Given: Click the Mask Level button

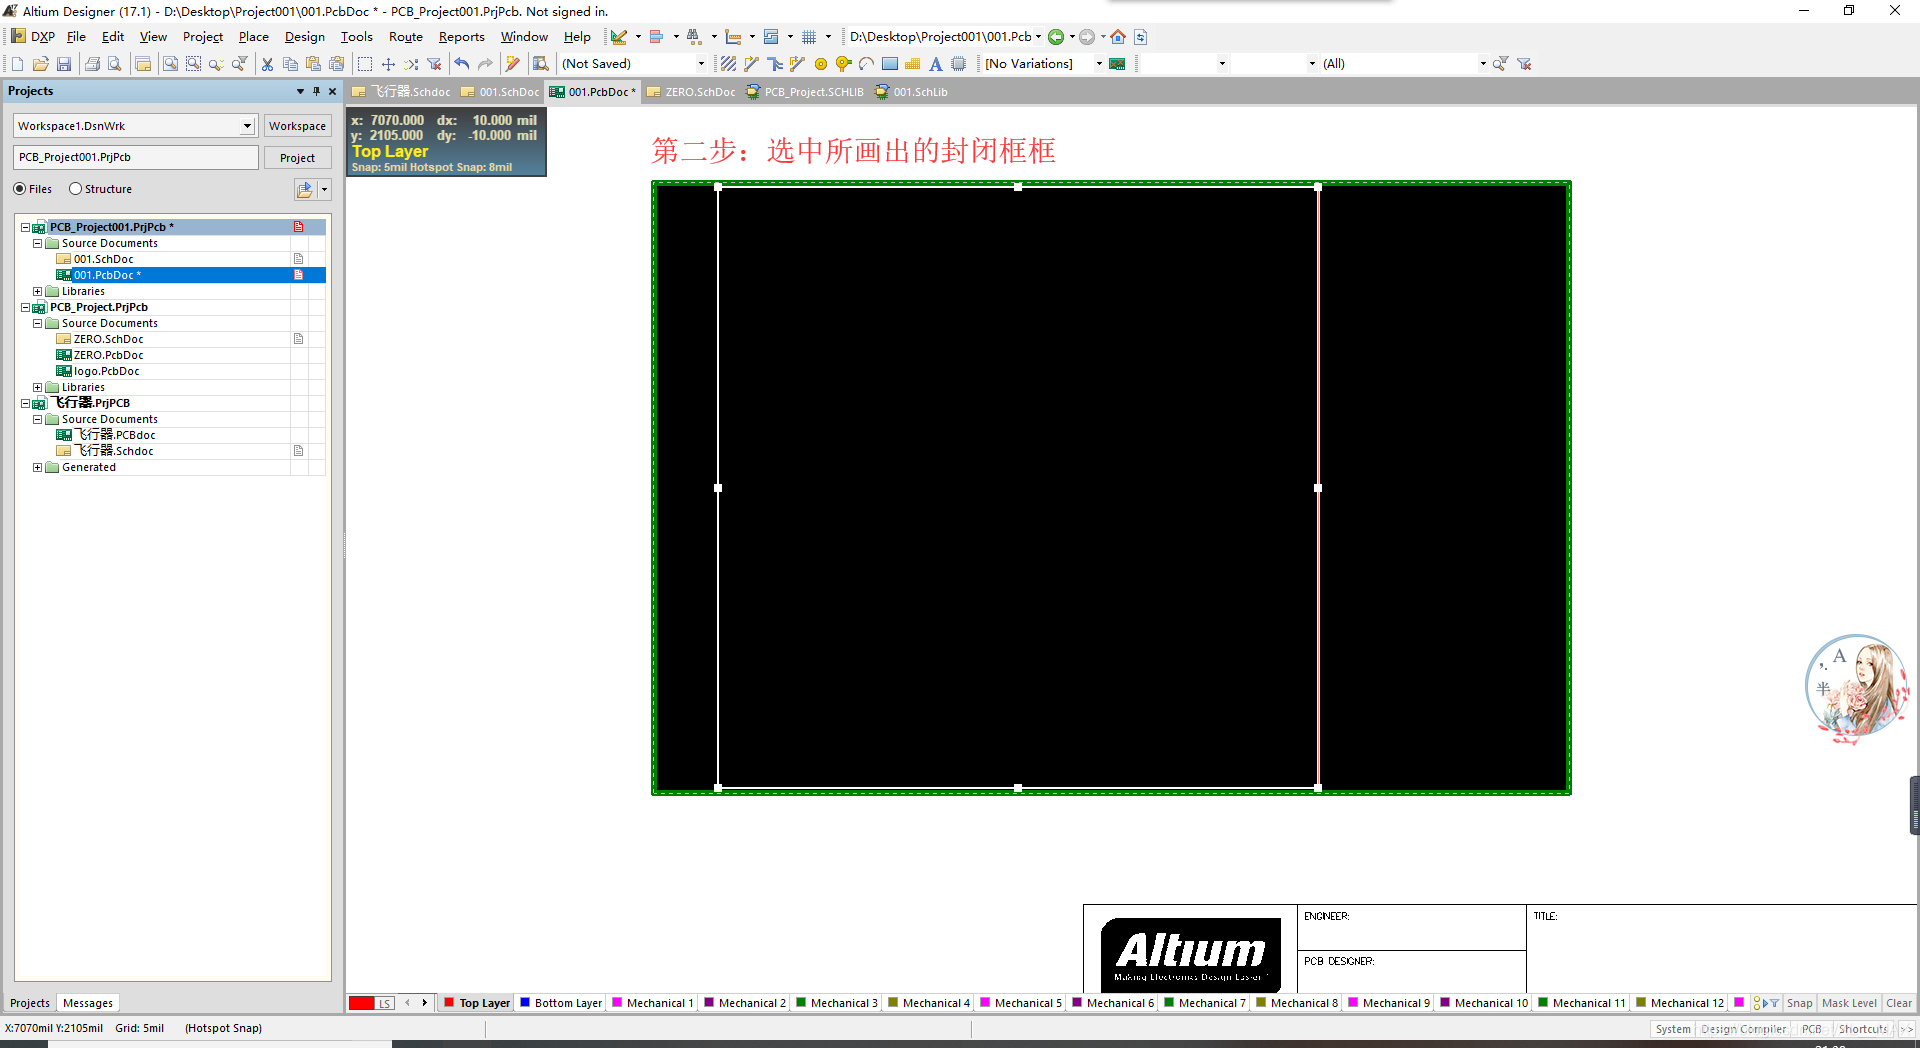Looking at the screenshot, I should pos(1848,1003).
